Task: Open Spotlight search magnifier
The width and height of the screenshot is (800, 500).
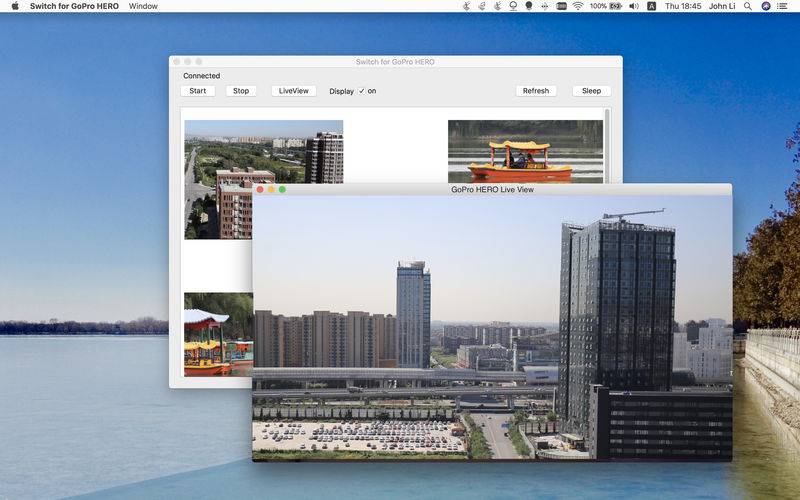Action: pyautogui.click(x=748, y=6)
